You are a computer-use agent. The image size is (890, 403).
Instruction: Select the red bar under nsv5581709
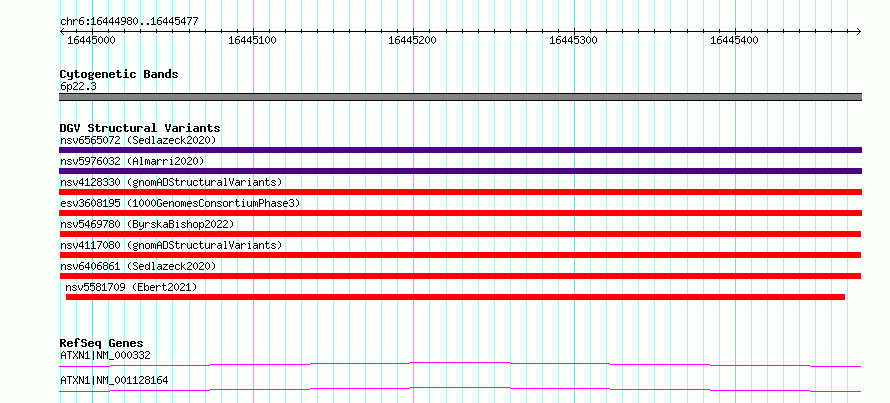455,297
